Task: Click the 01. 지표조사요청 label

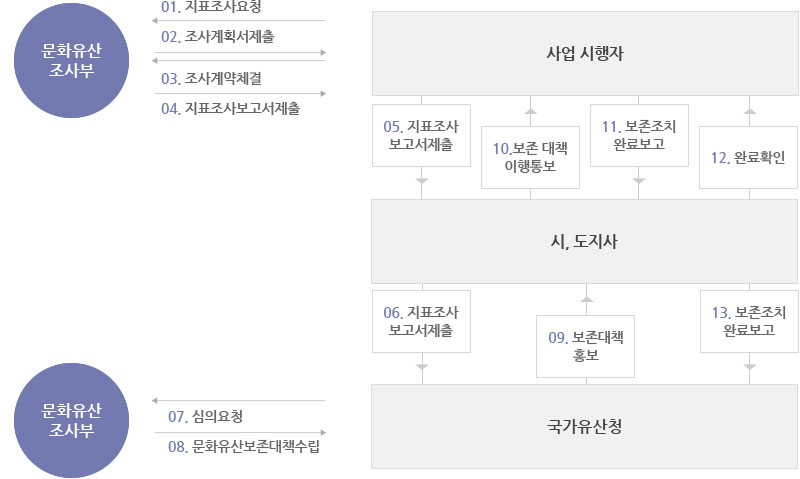Action: (x=211, y=7)
